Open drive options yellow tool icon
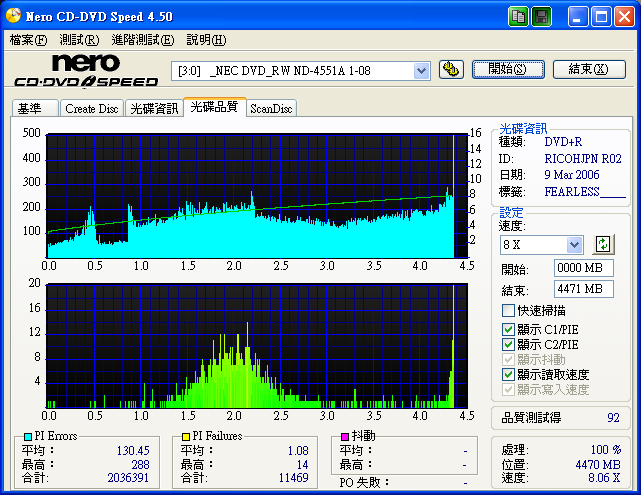 [x=451, y=69]
